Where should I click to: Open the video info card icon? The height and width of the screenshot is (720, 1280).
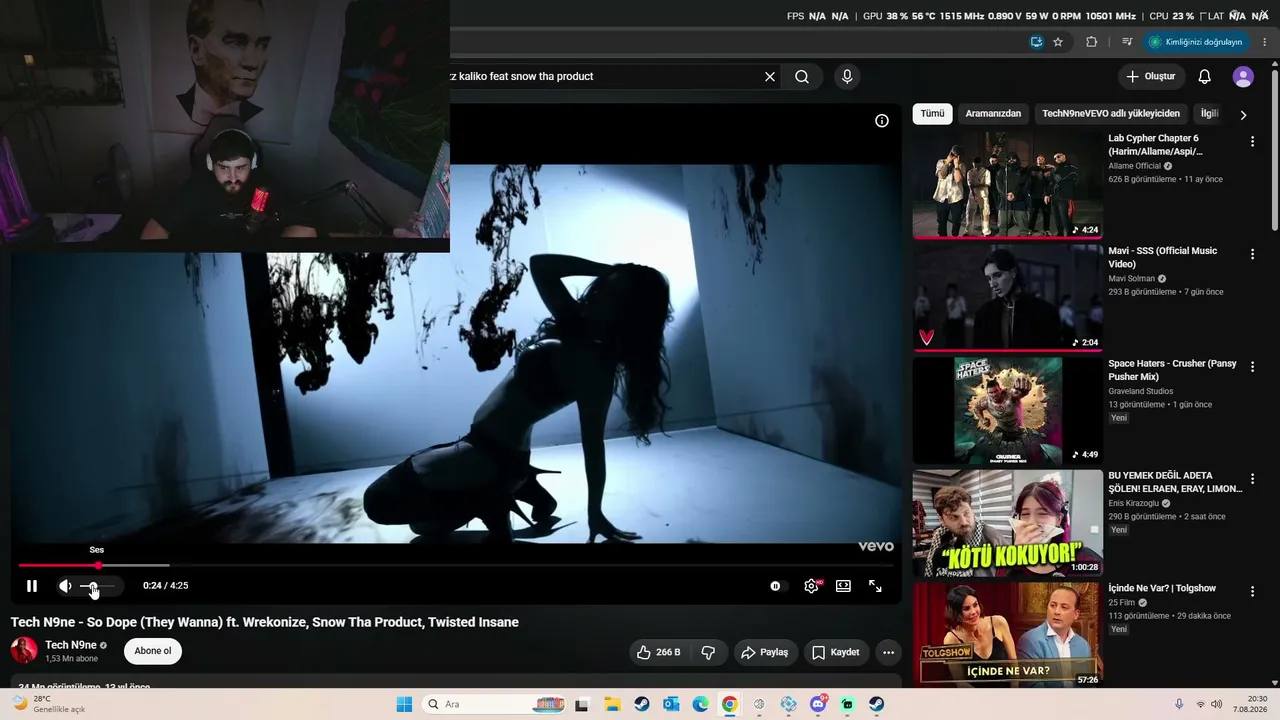coord(882,121)
